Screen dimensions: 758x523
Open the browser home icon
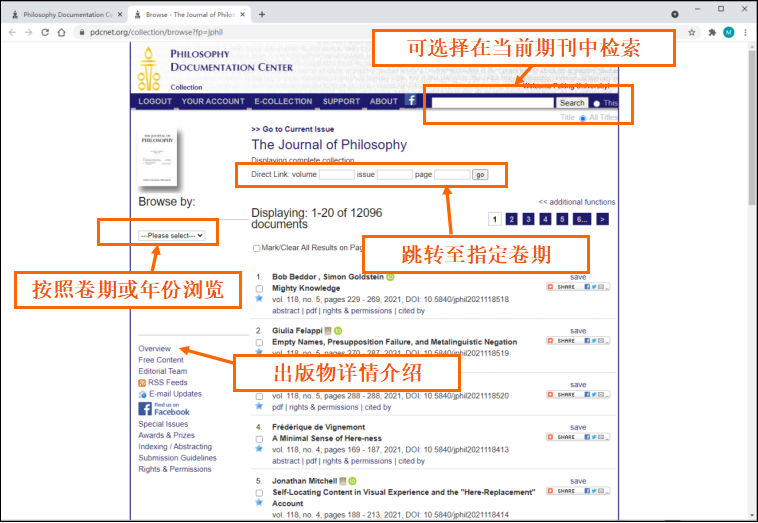click(61, 32)
